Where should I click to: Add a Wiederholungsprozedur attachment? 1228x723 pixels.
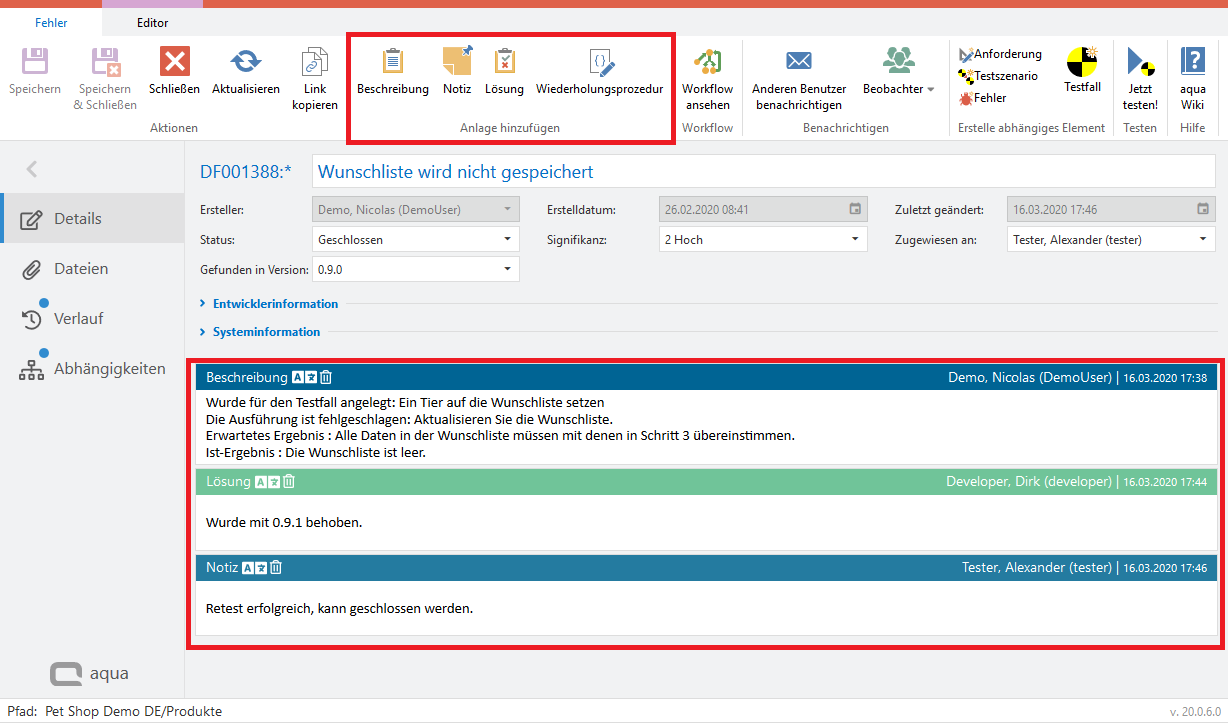pos(600,63)
